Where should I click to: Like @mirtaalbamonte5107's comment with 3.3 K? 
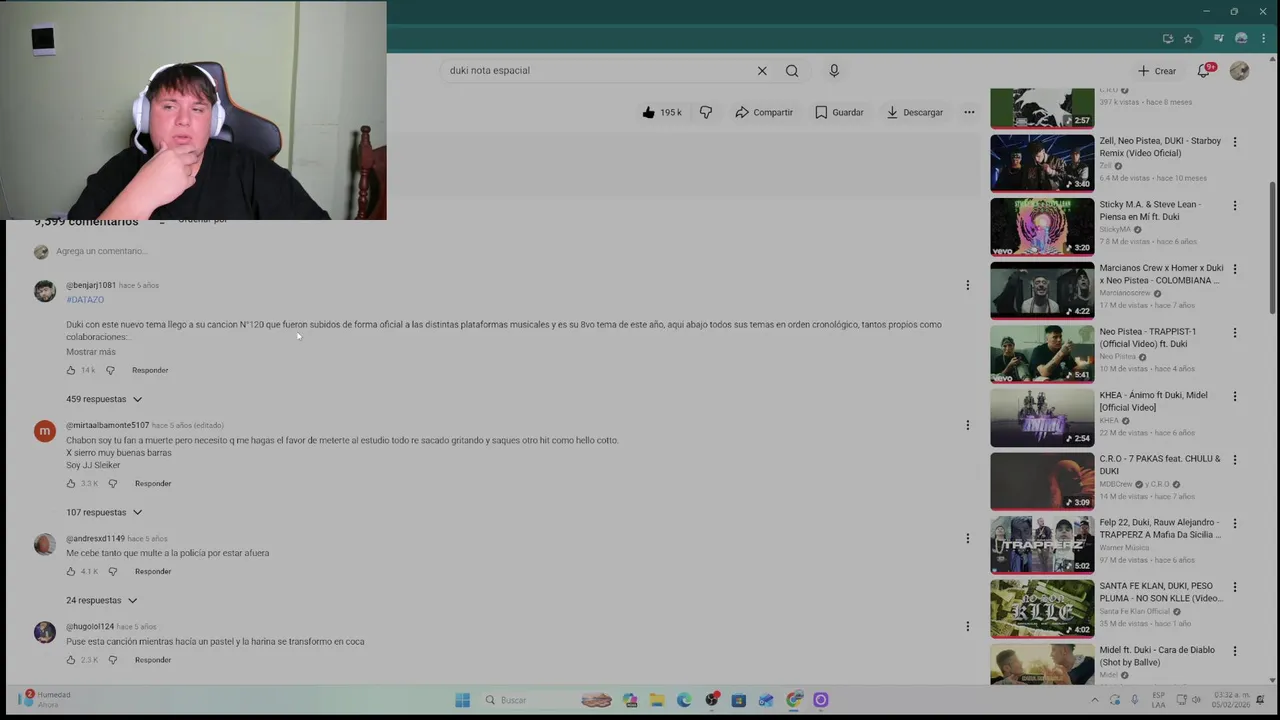point(71,483)
